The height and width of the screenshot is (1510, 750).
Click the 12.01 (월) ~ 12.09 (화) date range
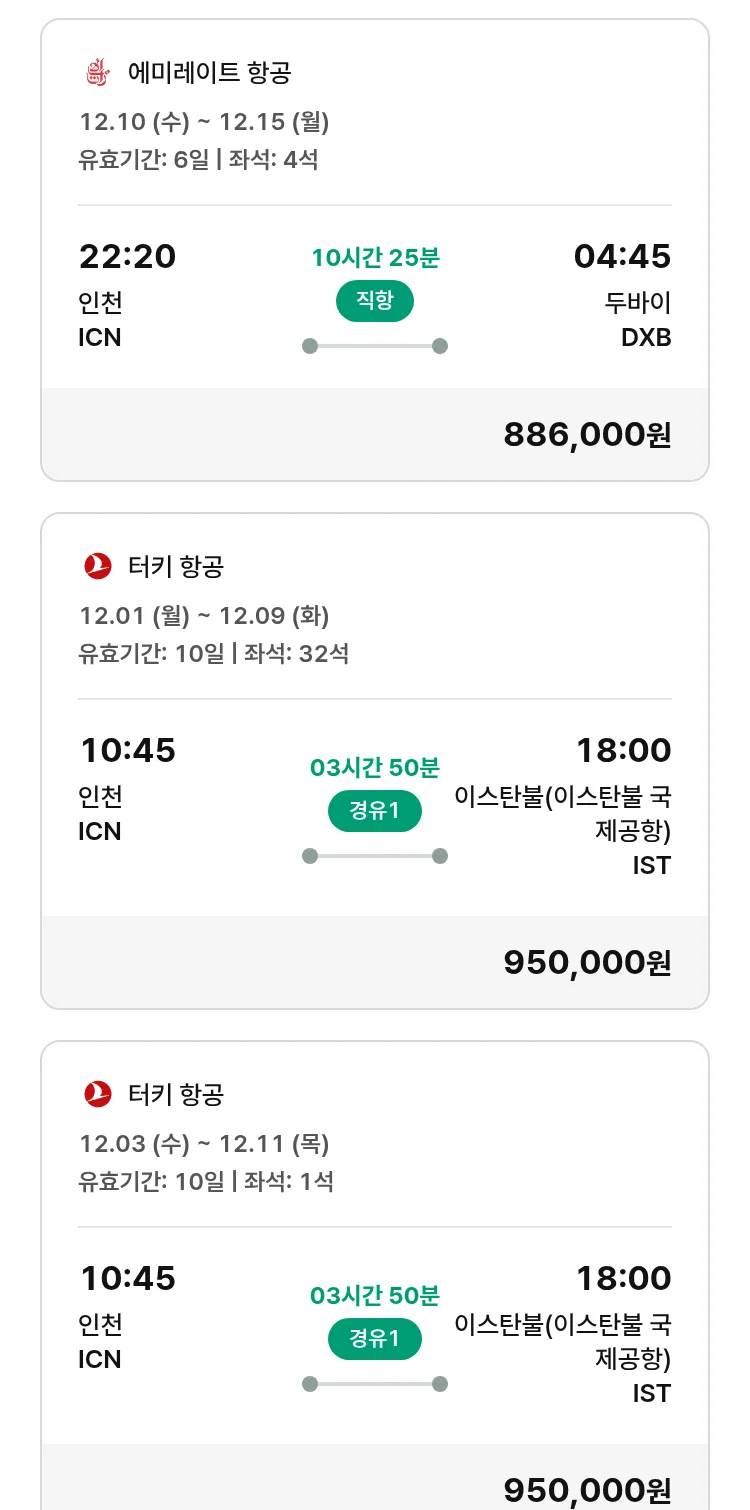pyautogui.click(x=204, y=616)
